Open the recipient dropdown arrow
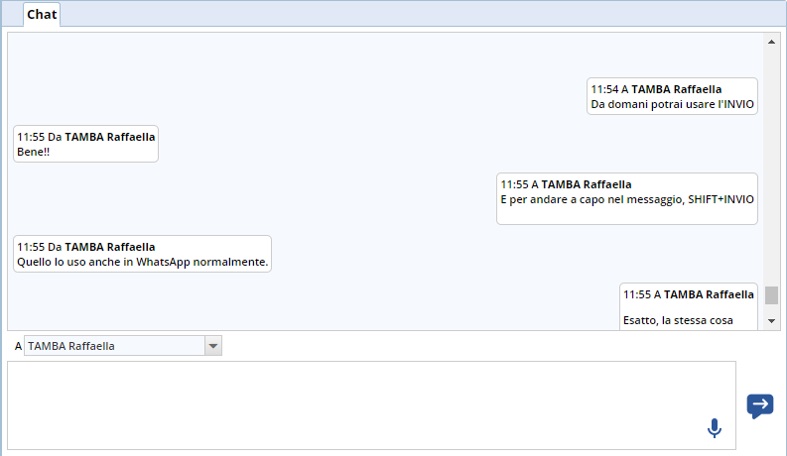The height and width of the screenshot is (456, 787). click(212, 346)
